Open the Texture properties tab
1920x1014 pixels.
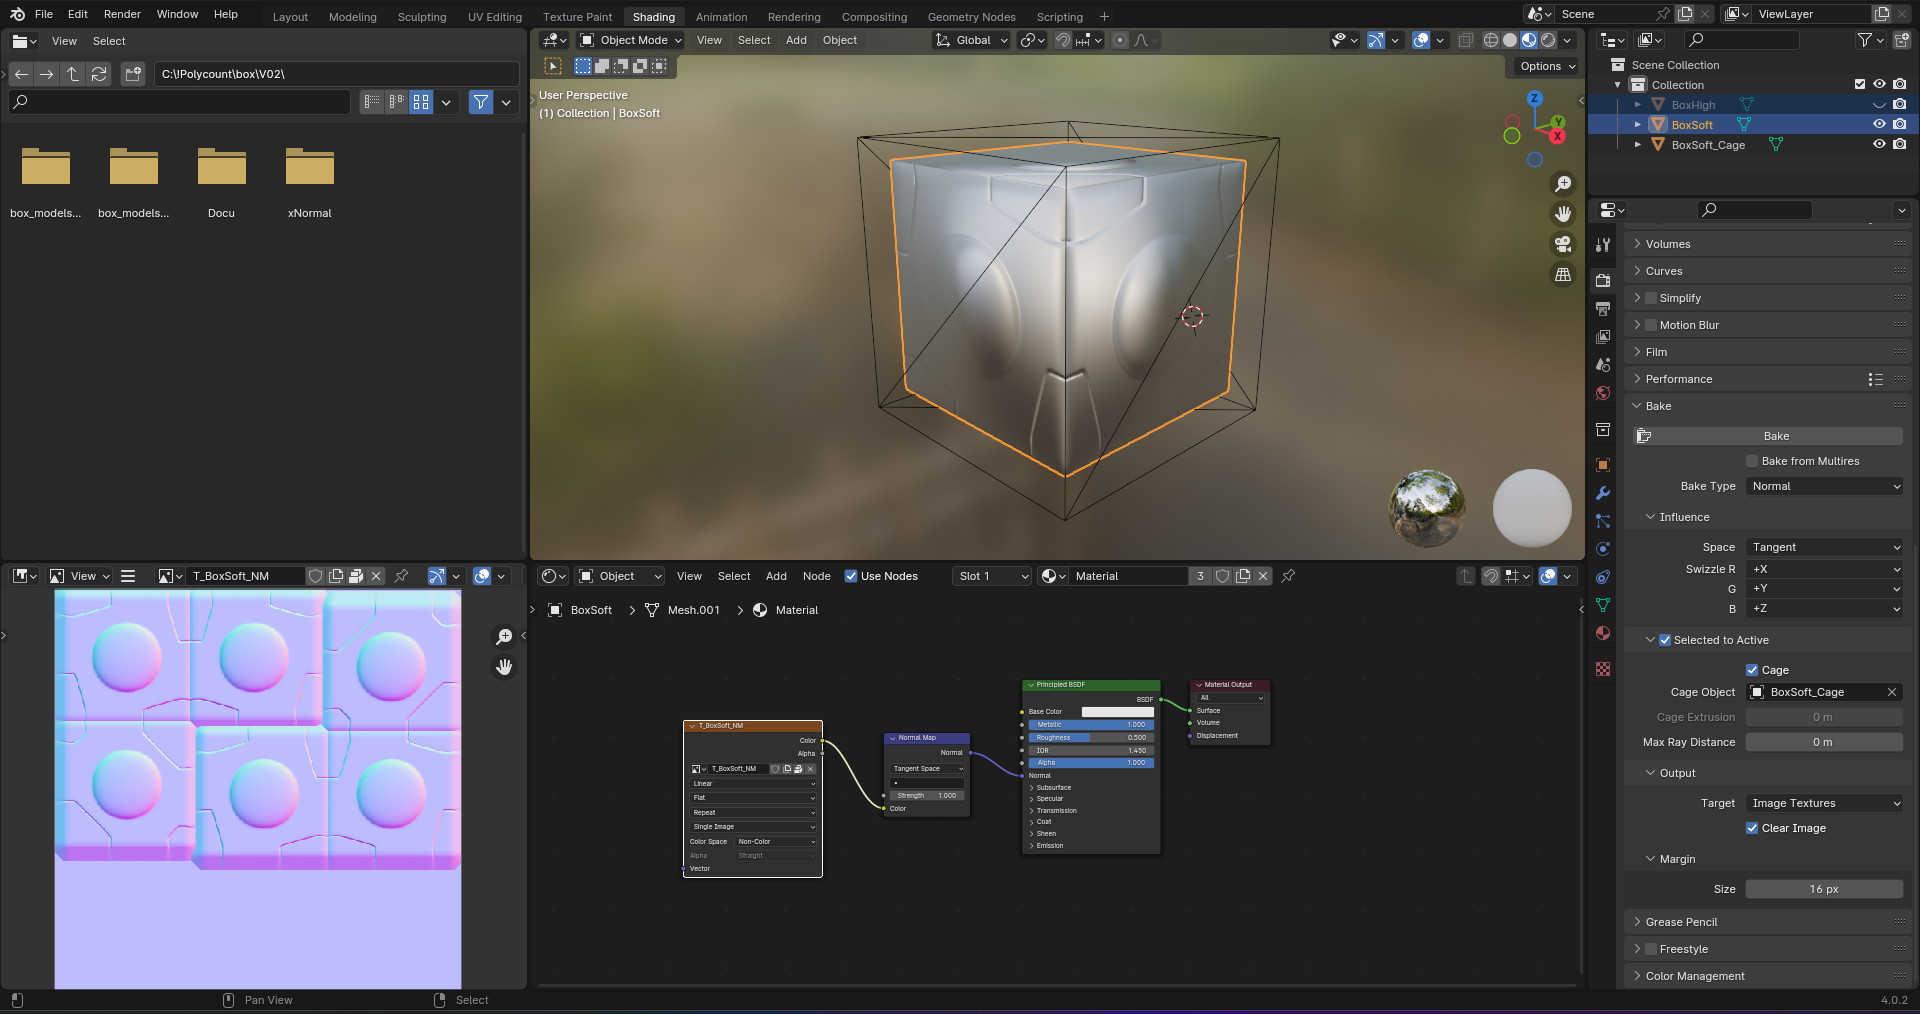(x=1603, y=669)
